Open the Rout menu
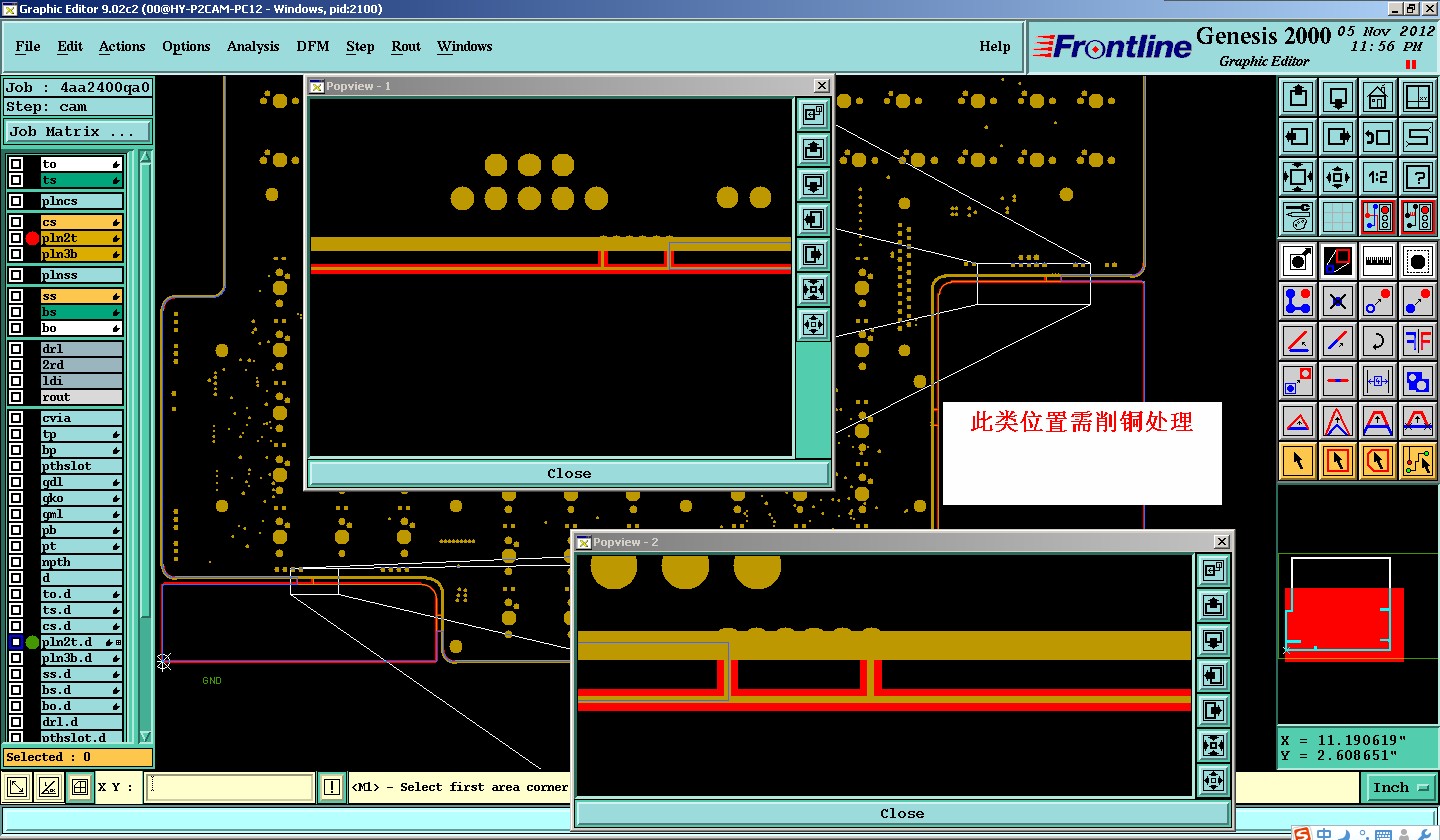 (406, 46)
